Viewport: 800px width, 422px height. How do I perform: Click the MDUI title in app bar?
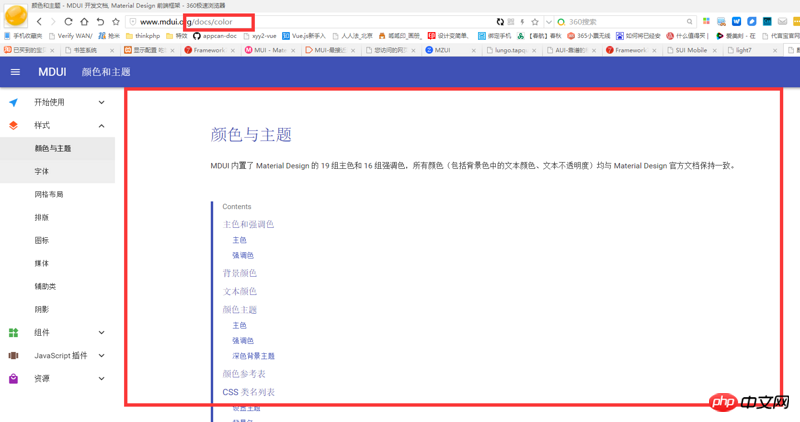click(52, 72)
